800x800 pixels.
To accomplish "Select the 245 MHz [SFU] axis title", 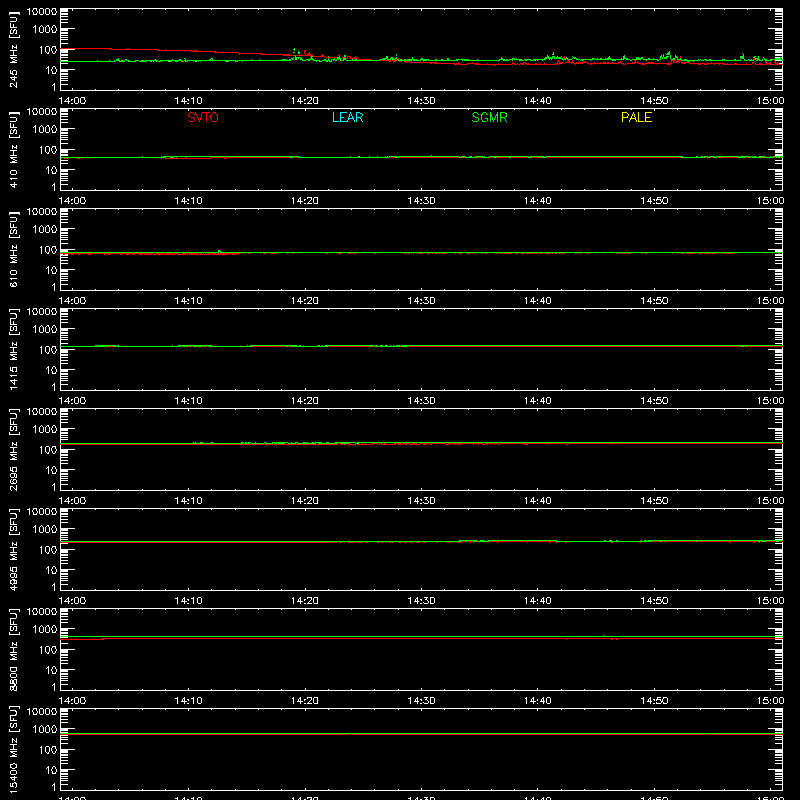I will (13, 49).
